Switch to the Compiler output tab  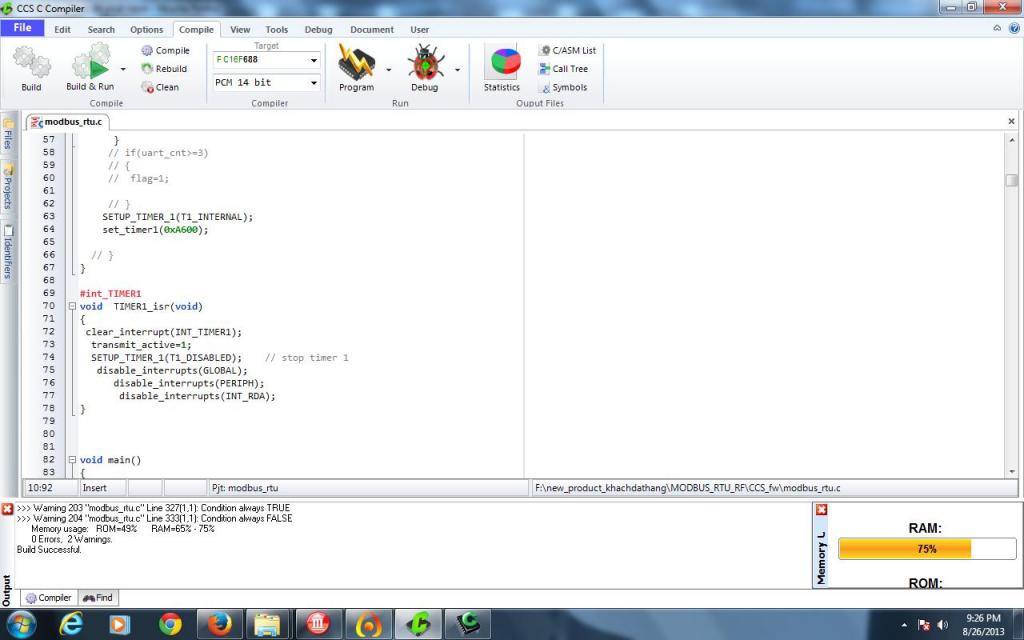(x=49, y=598)
